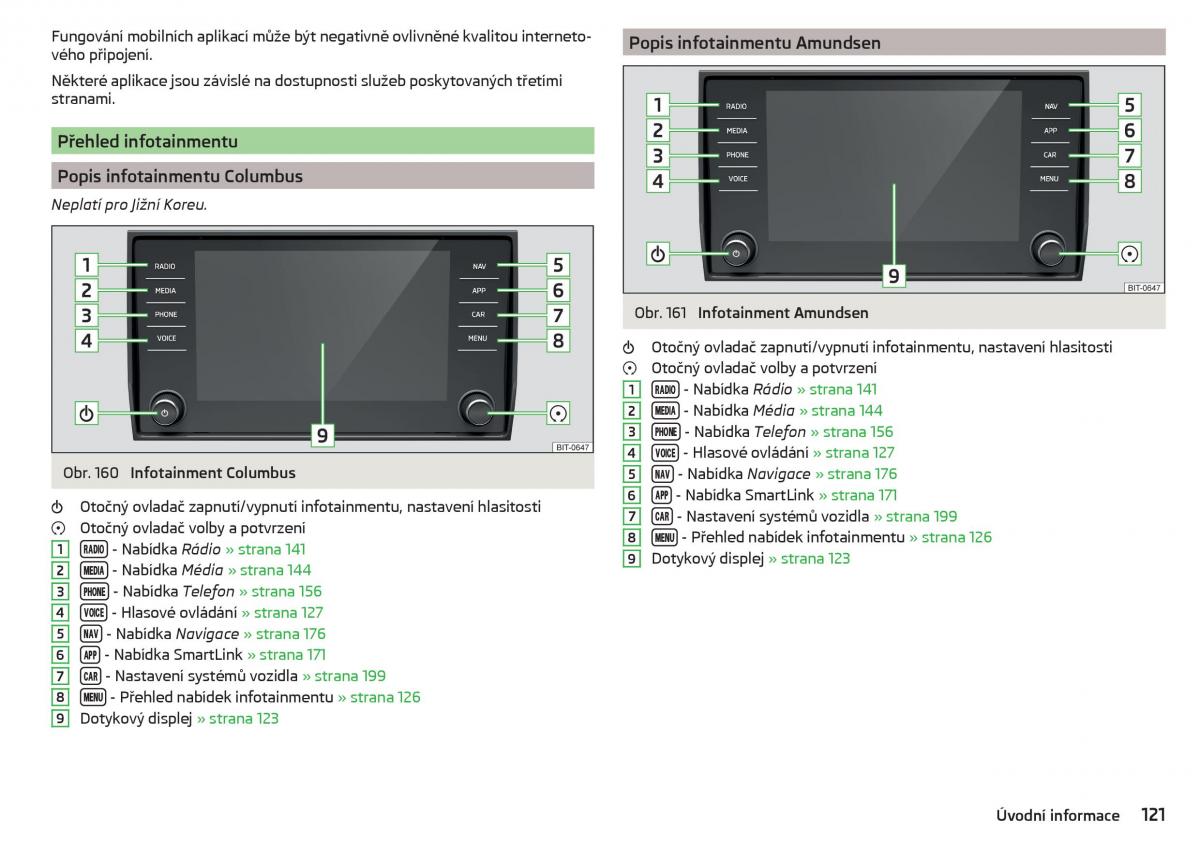The image size is (1200, 845).
Task: Click RADIO button on Amundsen infotainment diagram
Action: click(x=737, y=106)
